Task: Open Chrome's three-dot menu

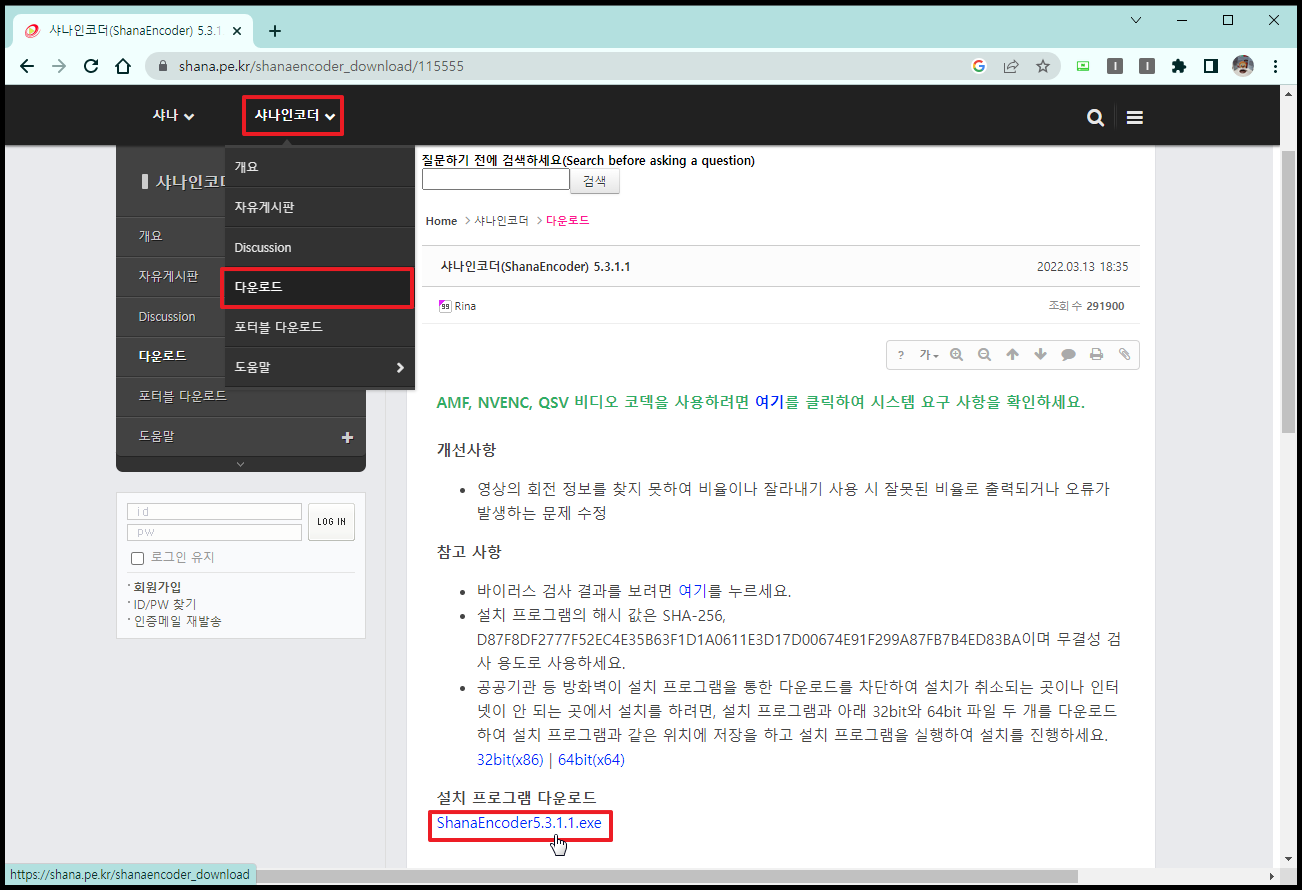Action: 1275,66
